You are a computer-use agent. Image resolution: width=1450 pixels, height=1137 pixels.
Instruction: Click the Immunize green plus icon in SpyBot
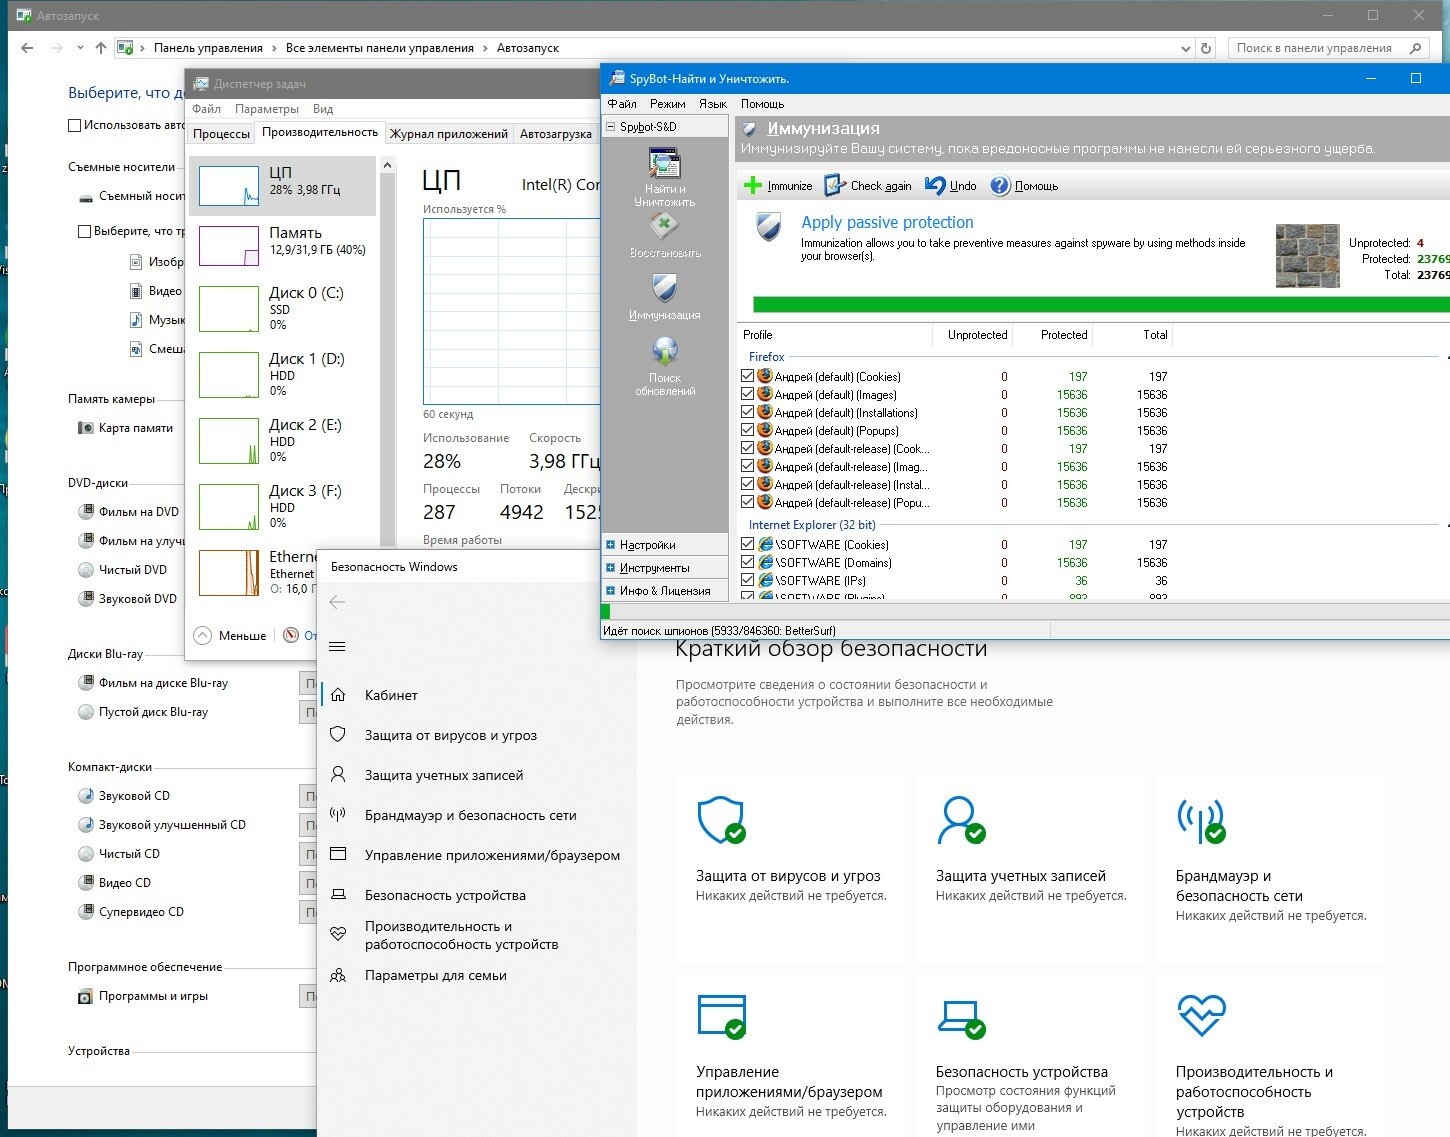point(753,186)
